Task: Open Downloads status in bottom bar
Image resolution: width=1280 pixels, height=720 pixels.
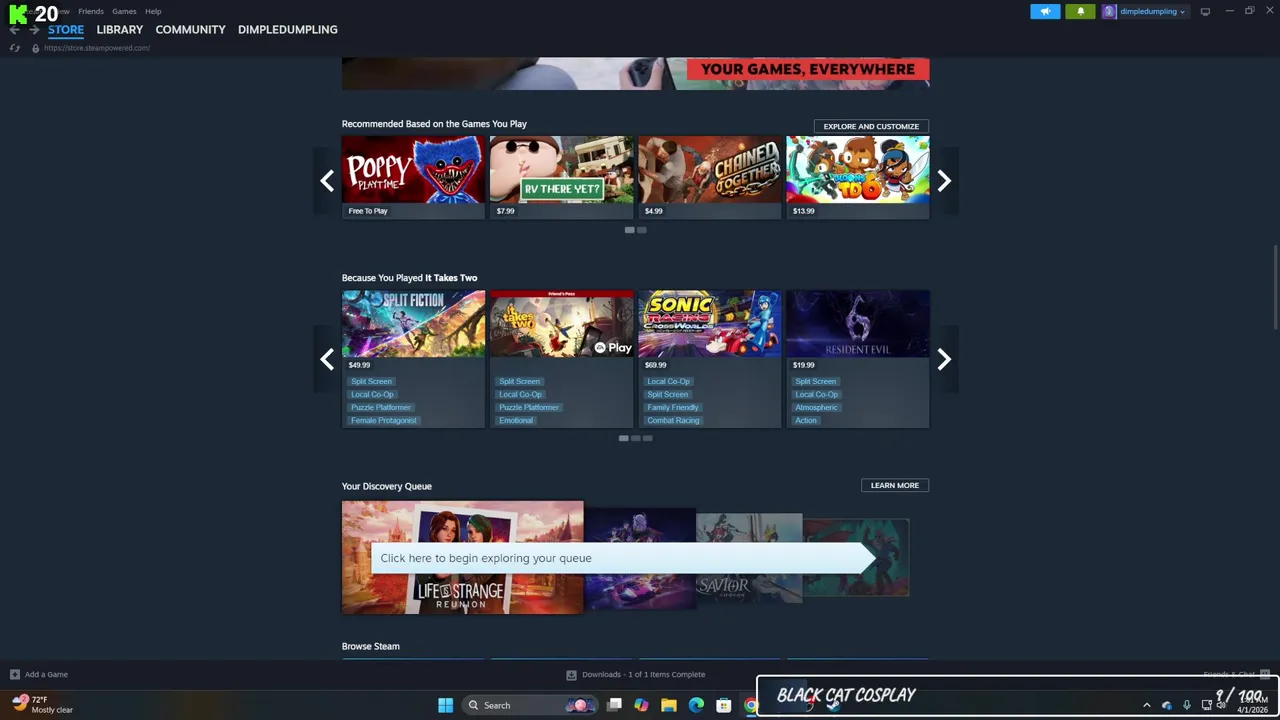Action: click(636, 675)
